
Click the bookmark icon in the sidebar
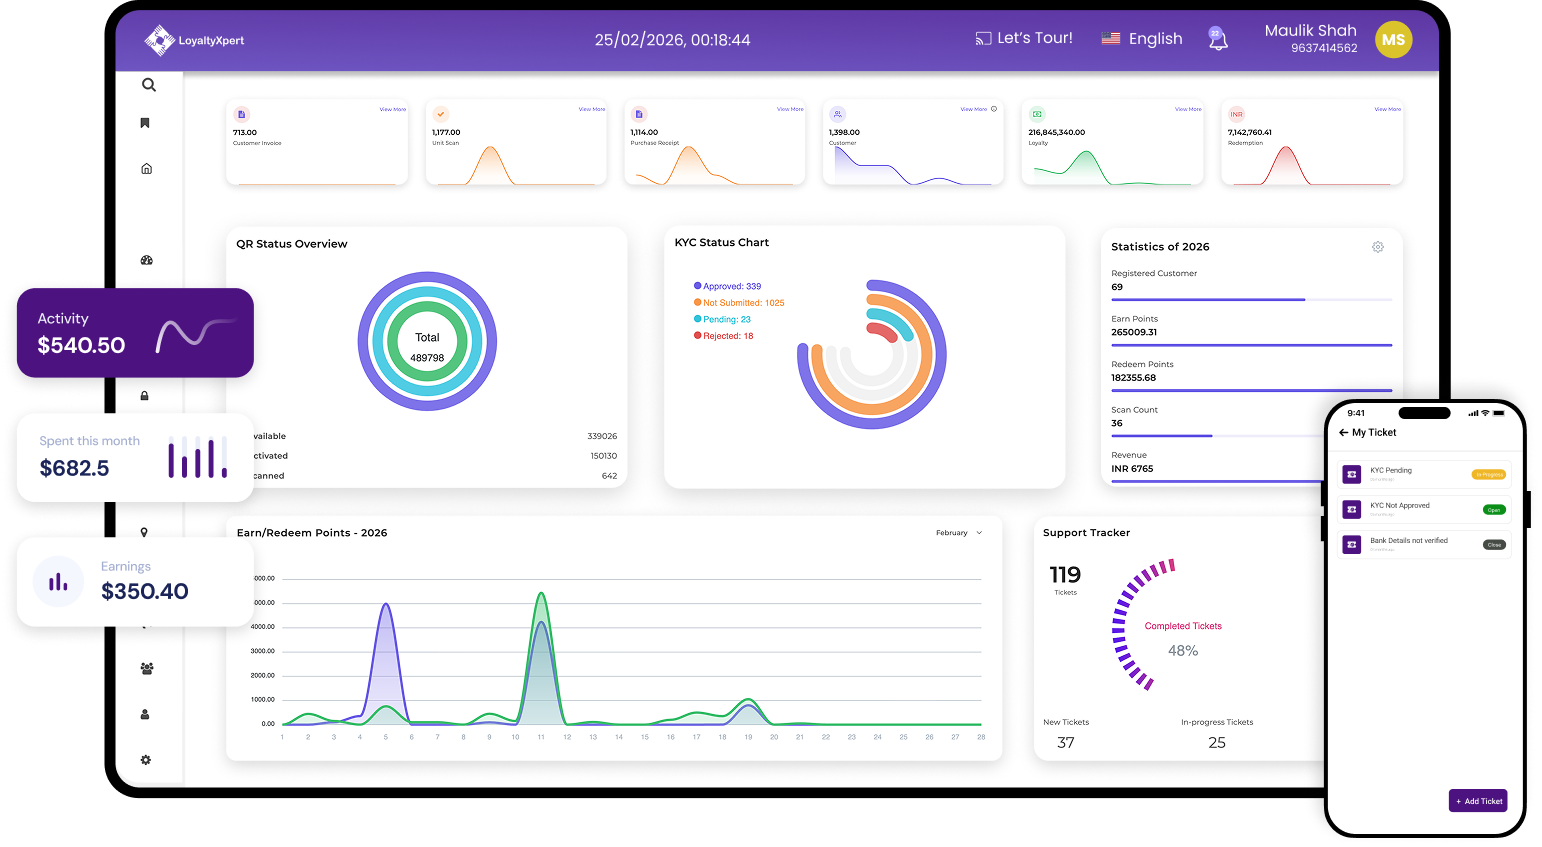point(145,123)
